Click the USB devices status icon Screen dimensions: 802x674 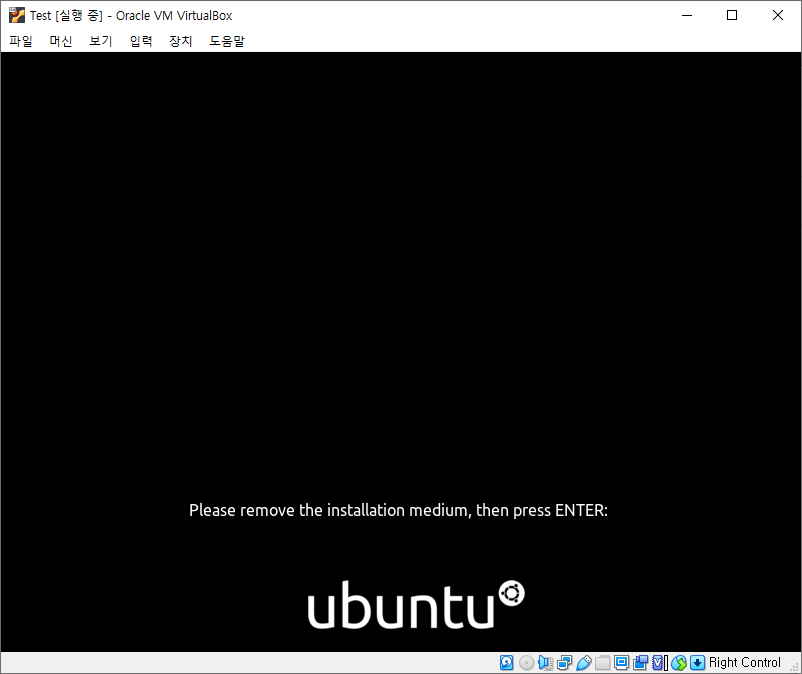[x=584, y=663]
